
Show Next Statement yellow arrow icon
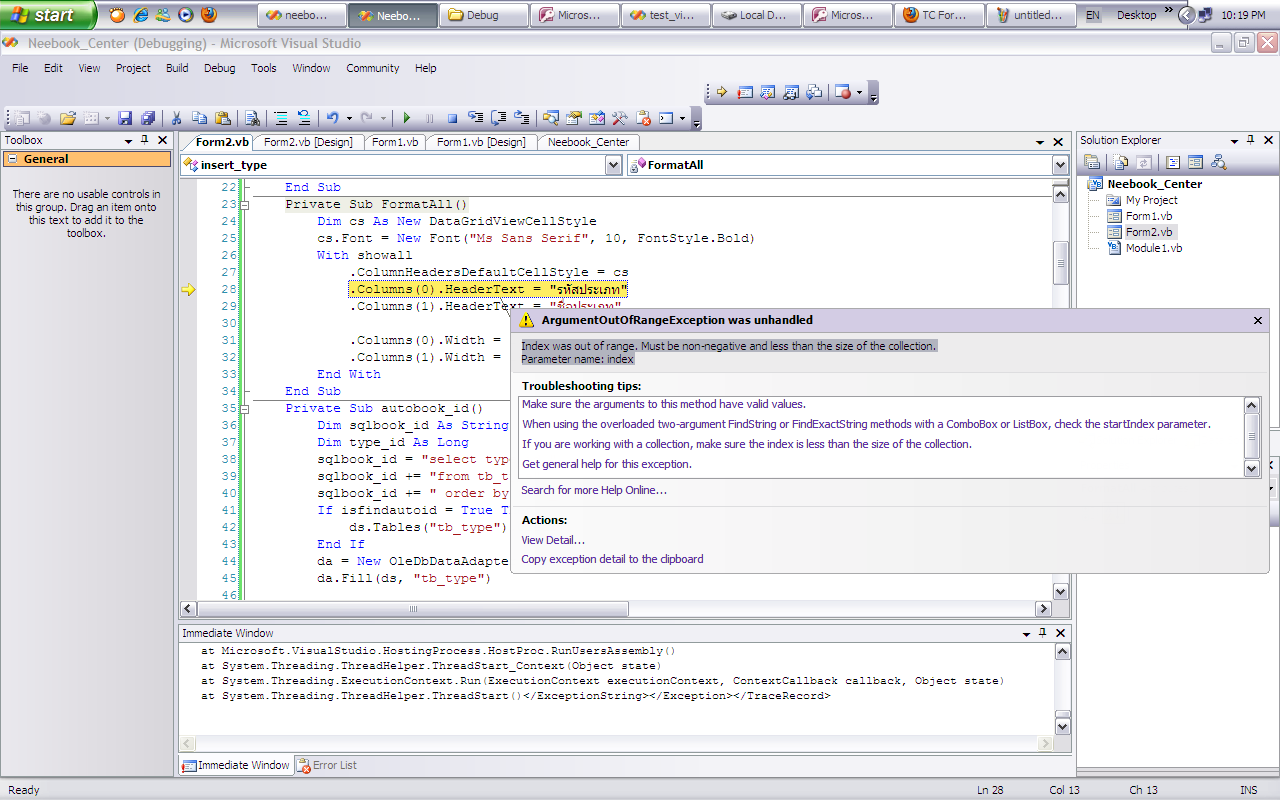[721, 92]
